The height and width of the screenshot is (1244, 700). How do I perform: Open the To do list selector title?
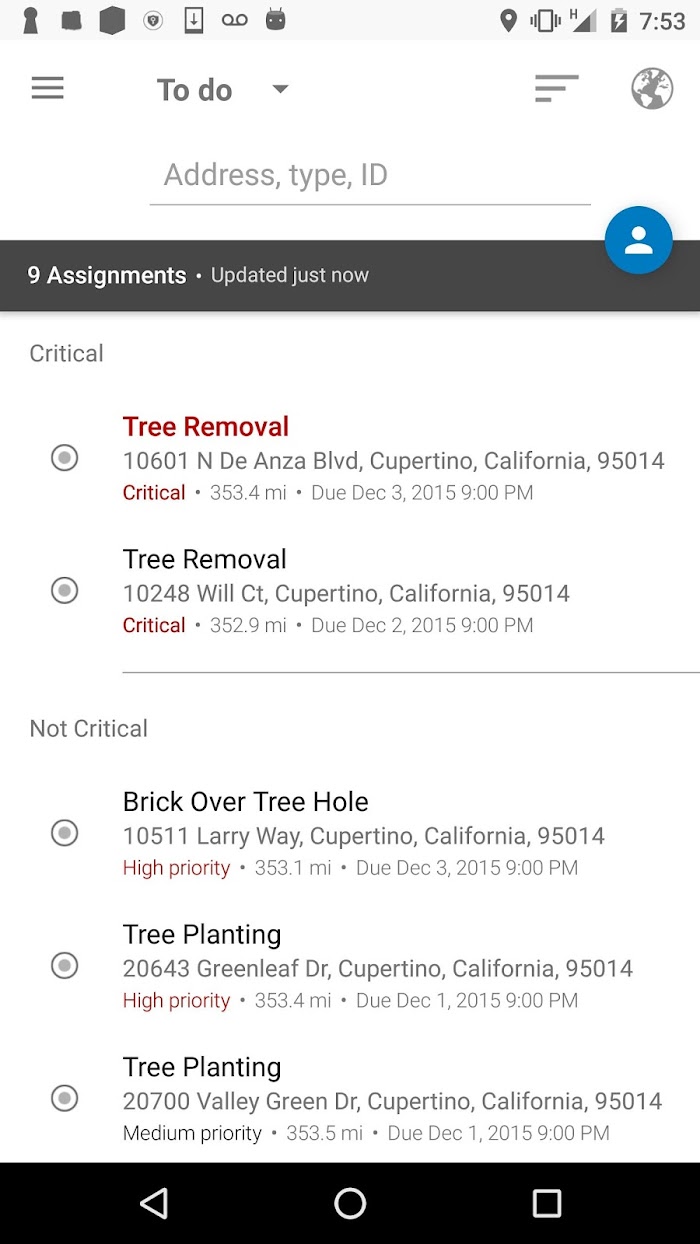pos(195,90)
